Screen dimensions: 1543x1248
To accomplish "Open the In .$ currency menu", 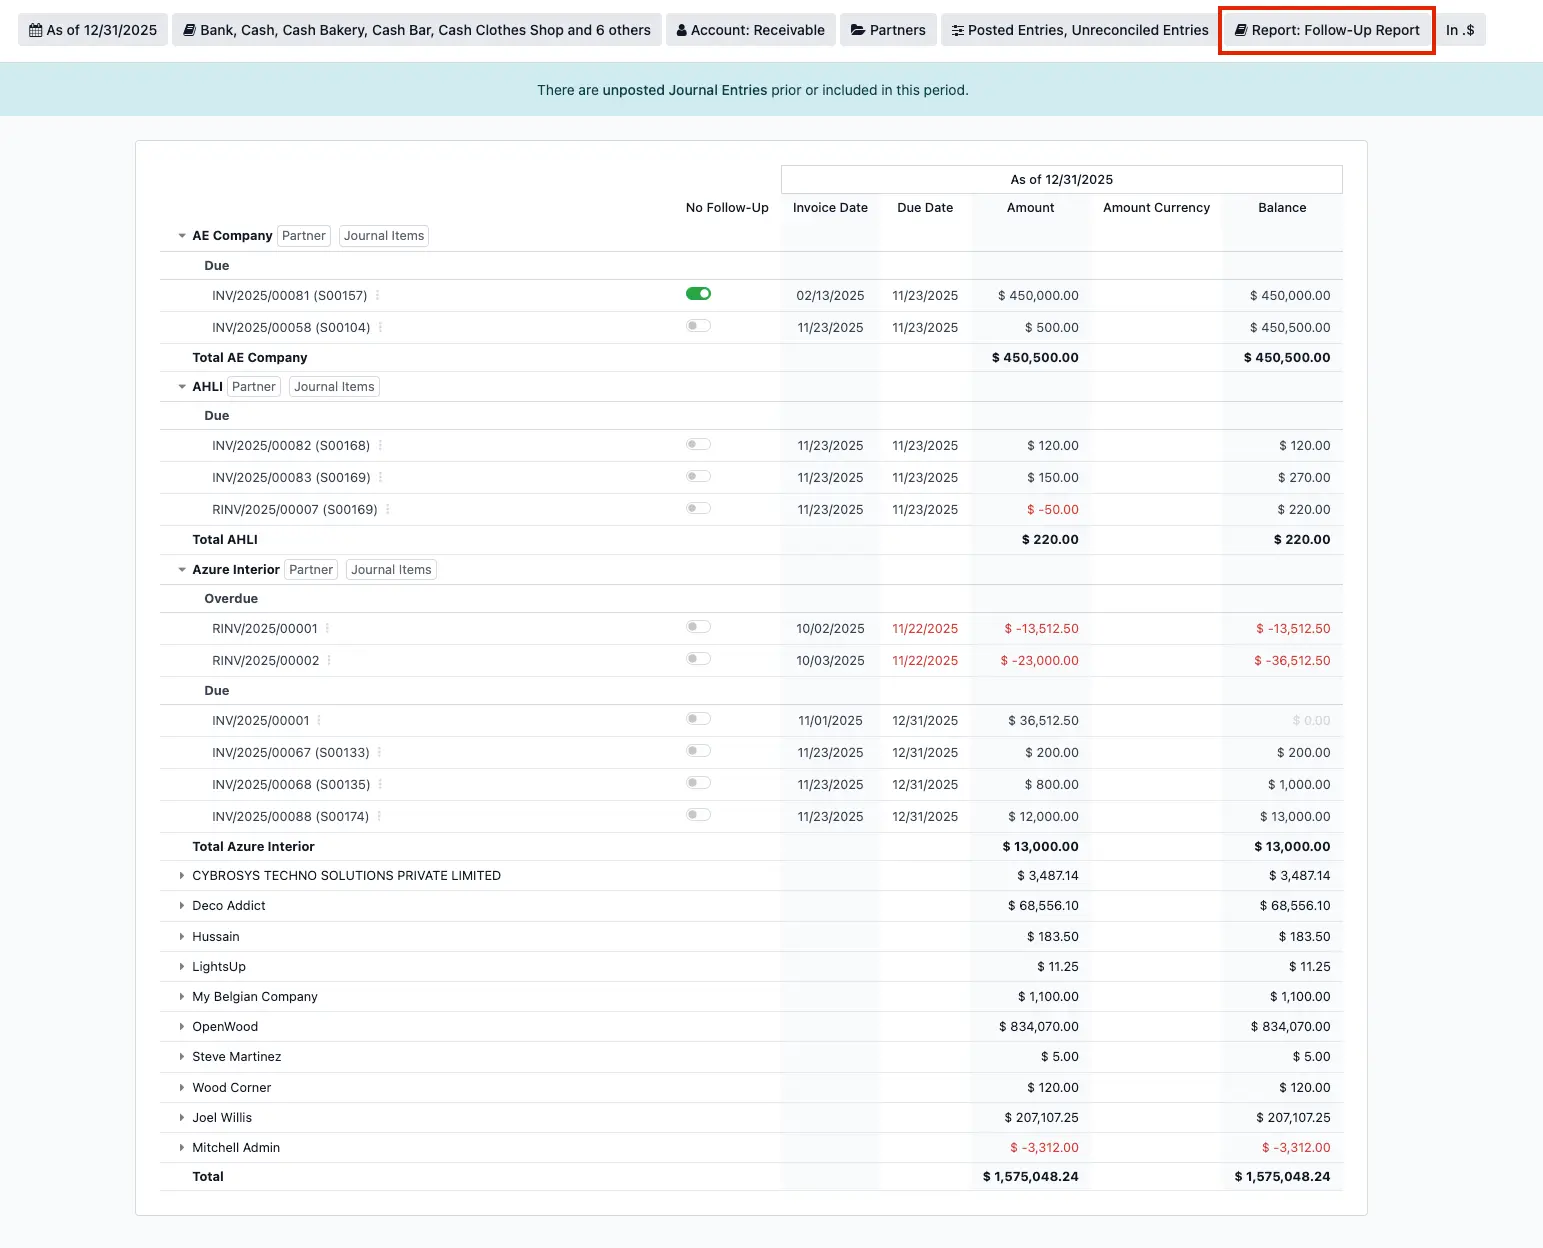I will click(x=1461, y=29).
